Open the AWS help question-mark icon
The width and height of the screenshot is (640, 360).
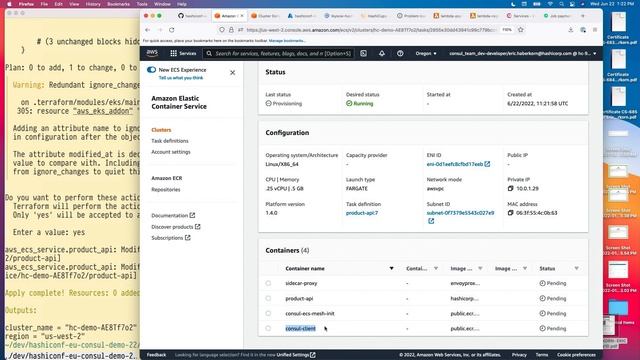click(400, 53)
